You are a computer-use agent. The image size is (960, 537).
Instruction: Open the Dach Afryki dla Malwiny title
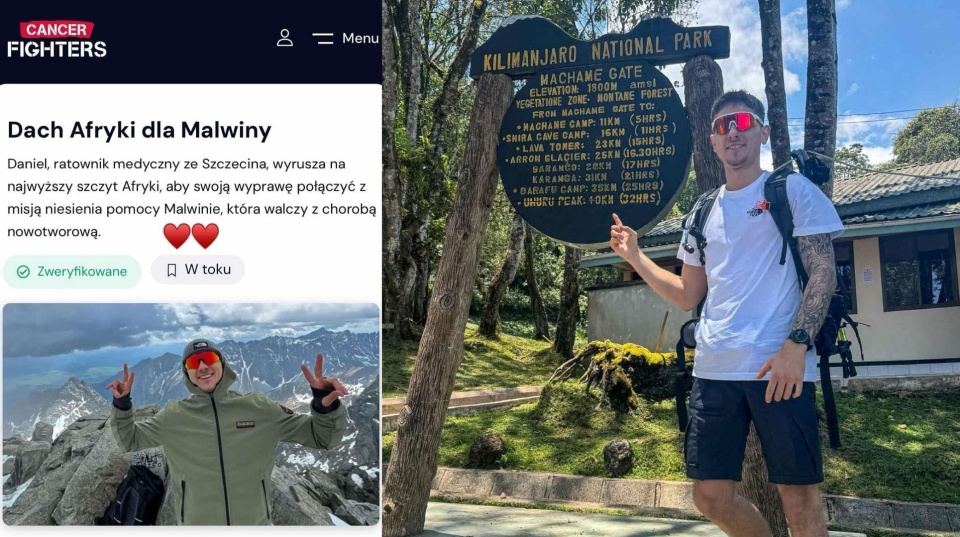coord(139,130)
